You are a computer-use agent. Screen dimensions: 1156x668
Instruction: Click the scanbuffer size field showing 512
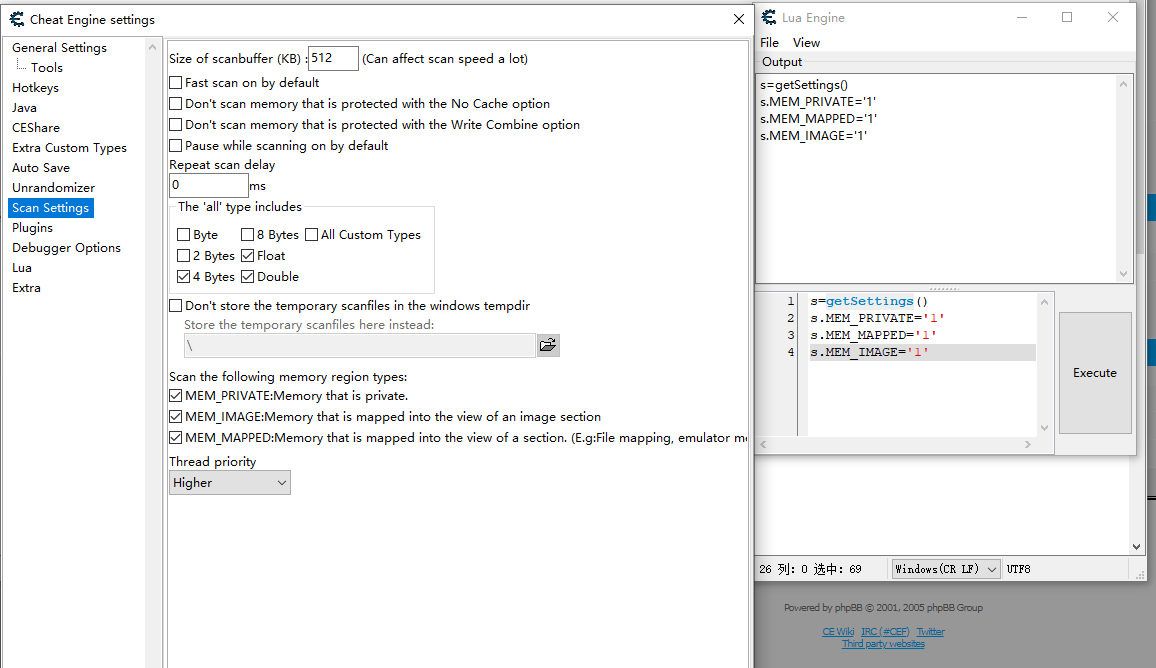[x=333, y=58]
